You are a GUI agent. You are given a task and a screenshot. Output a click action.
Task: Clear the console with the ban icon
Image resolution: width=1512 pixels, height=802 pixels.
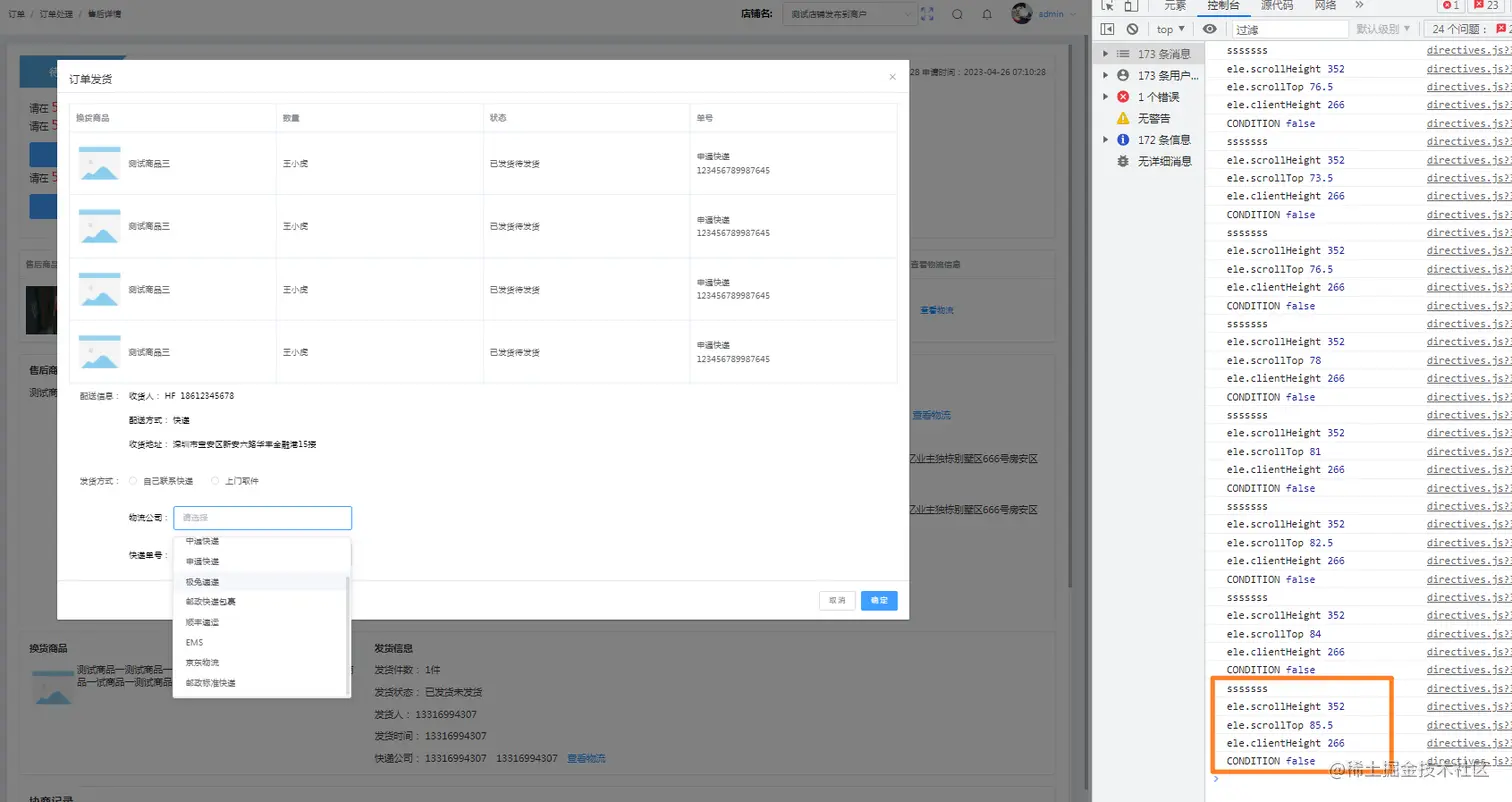click(x=1132, y=29)
